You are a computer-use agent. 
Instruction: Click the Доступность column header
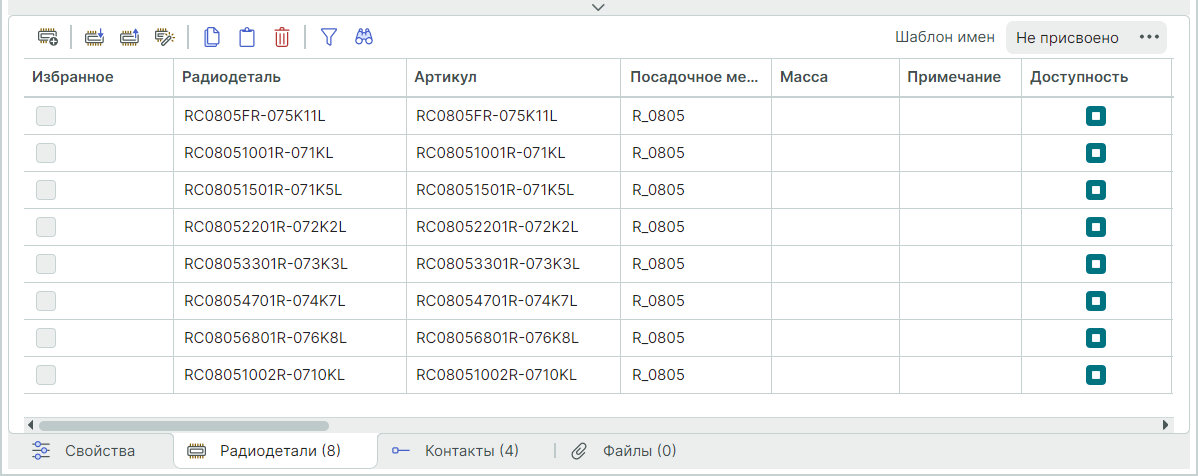click(x=1096, y=77)
